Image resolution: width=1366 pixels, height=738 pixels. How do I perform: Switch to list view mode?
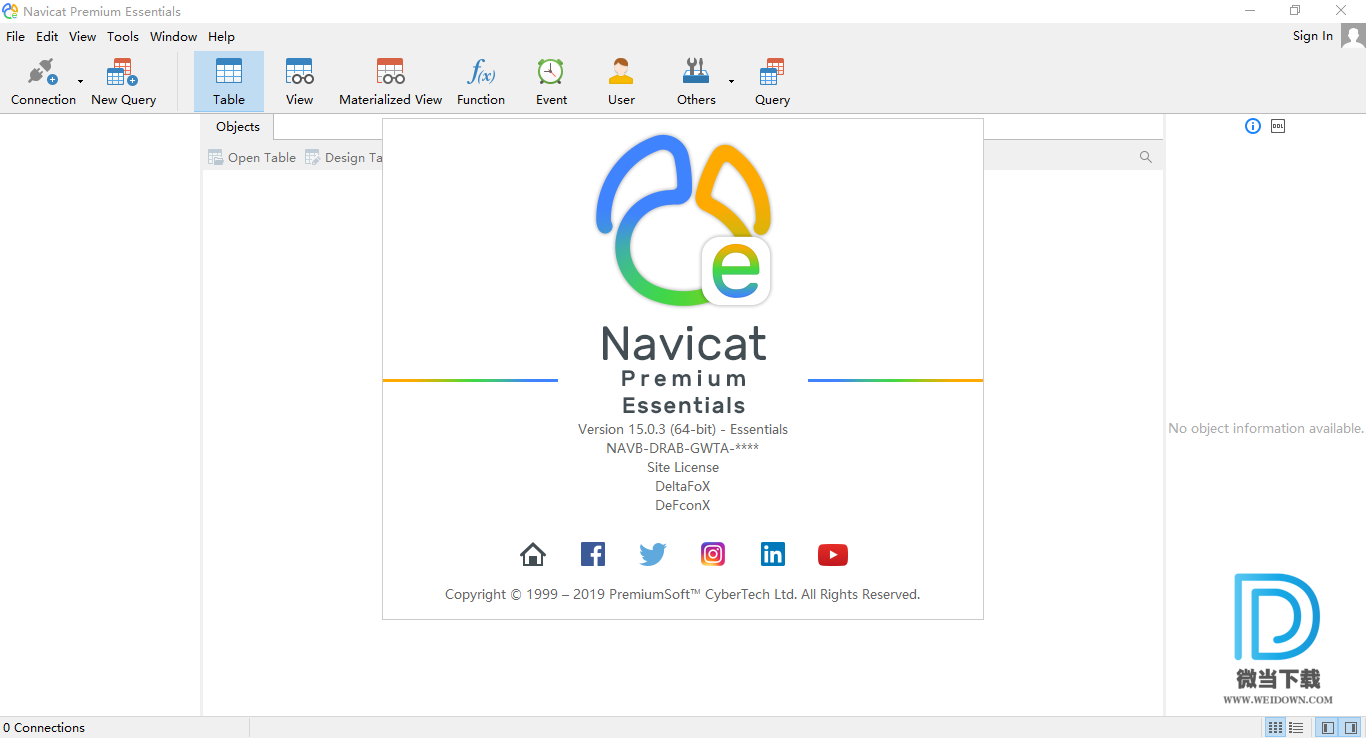pyautogui.click(x=1296, y=728)
